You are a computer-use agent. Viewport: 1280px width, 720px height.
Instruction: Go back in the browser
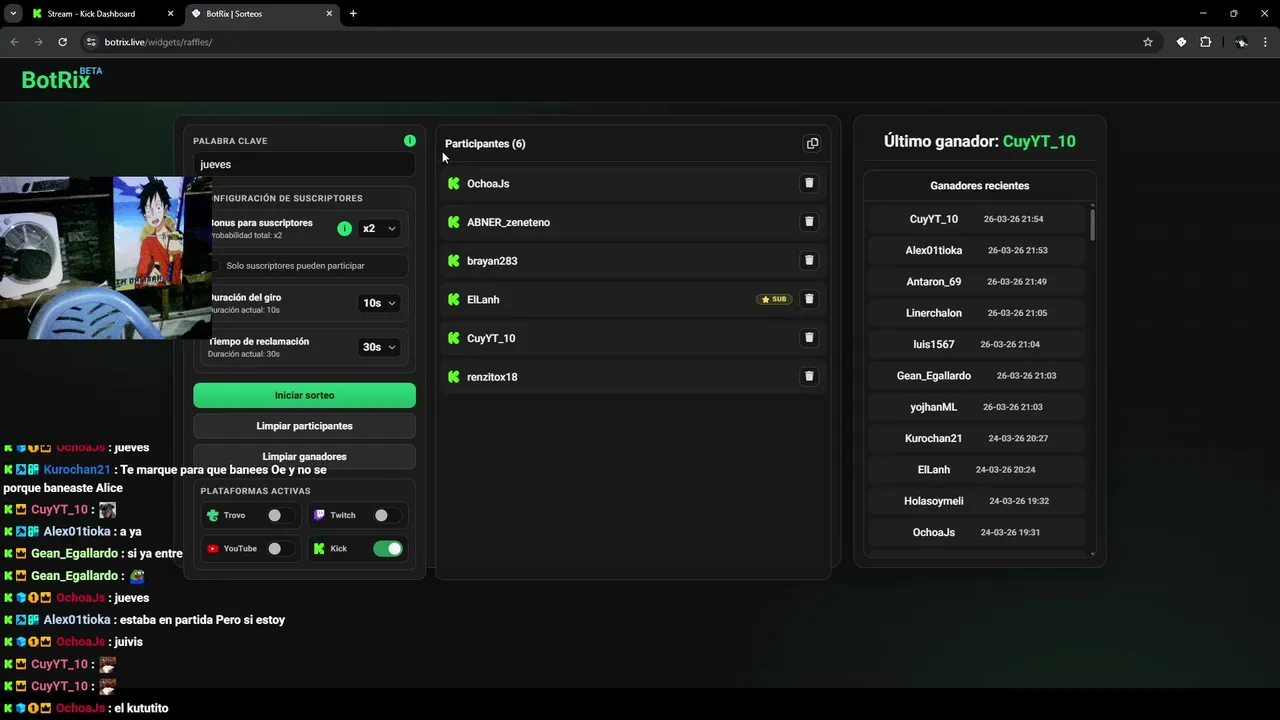(14, 42)
